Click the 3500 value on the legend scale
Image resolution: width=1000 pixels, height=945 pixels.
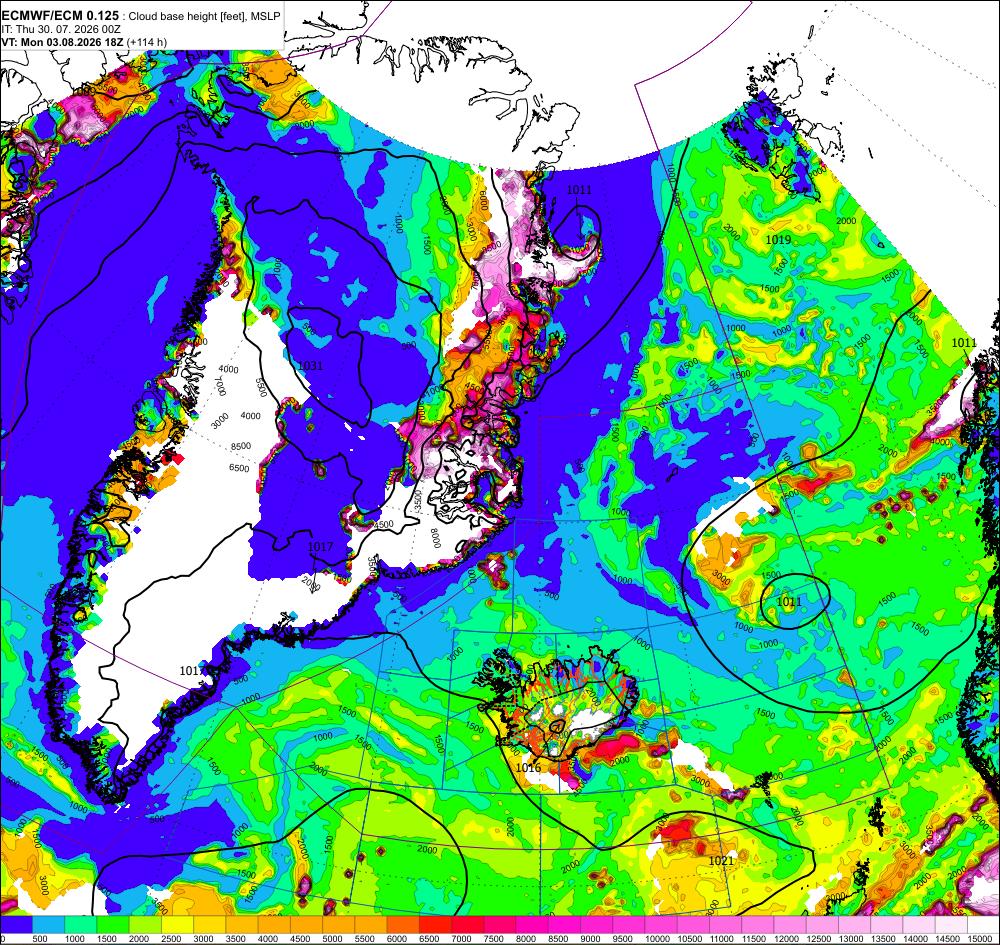235,939
